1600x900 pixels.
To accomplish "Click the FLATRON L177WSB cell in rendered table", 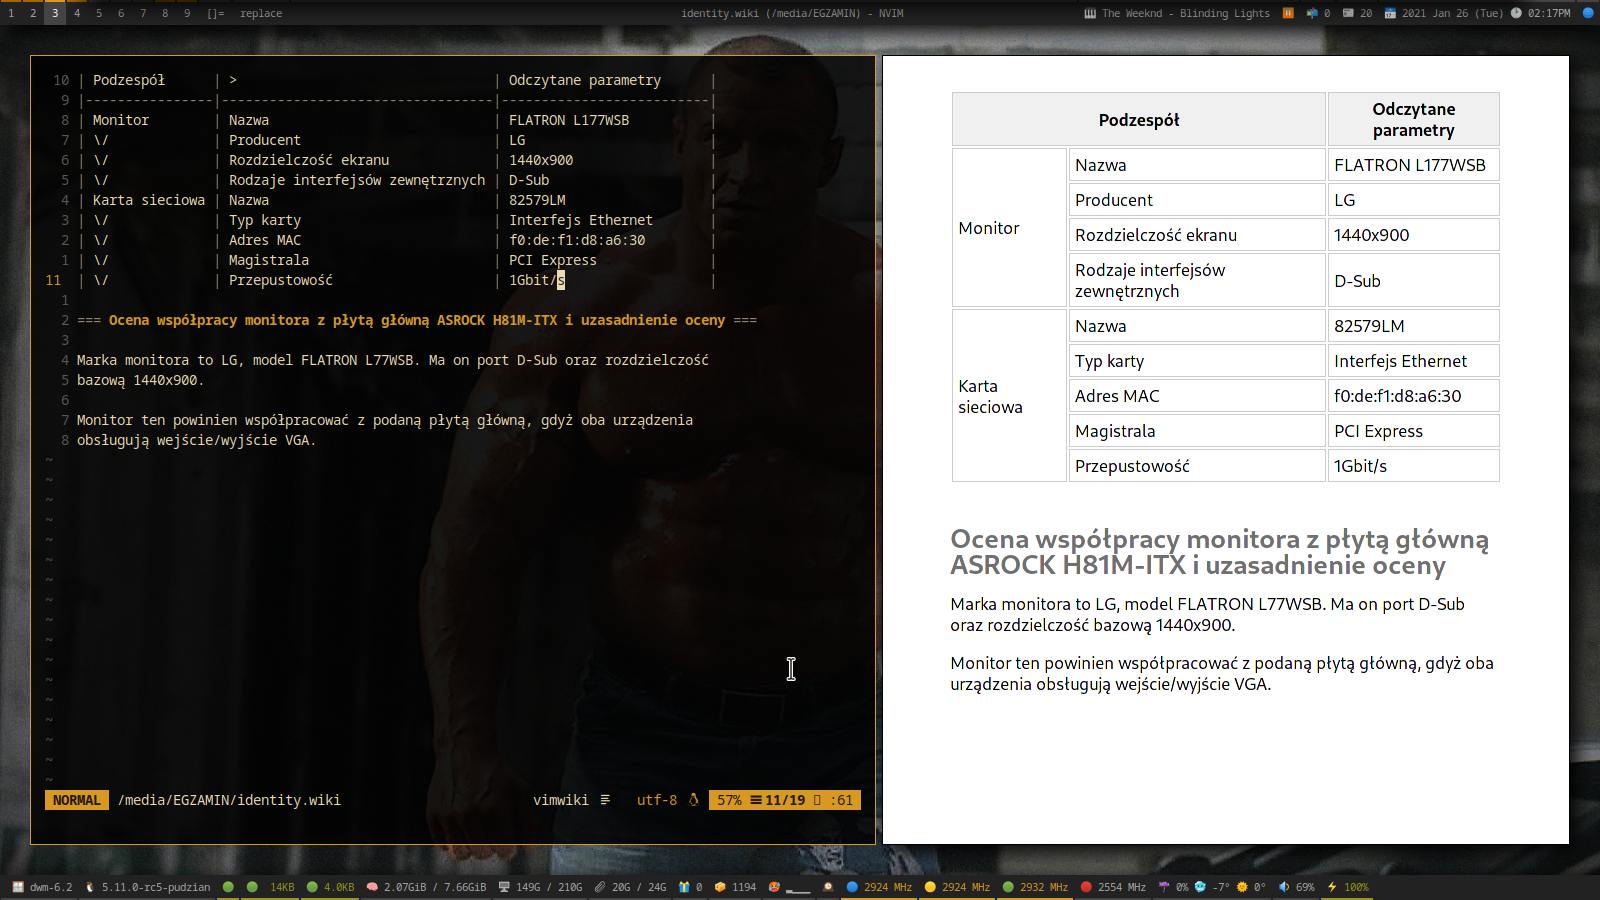I will pos(1409,165).
